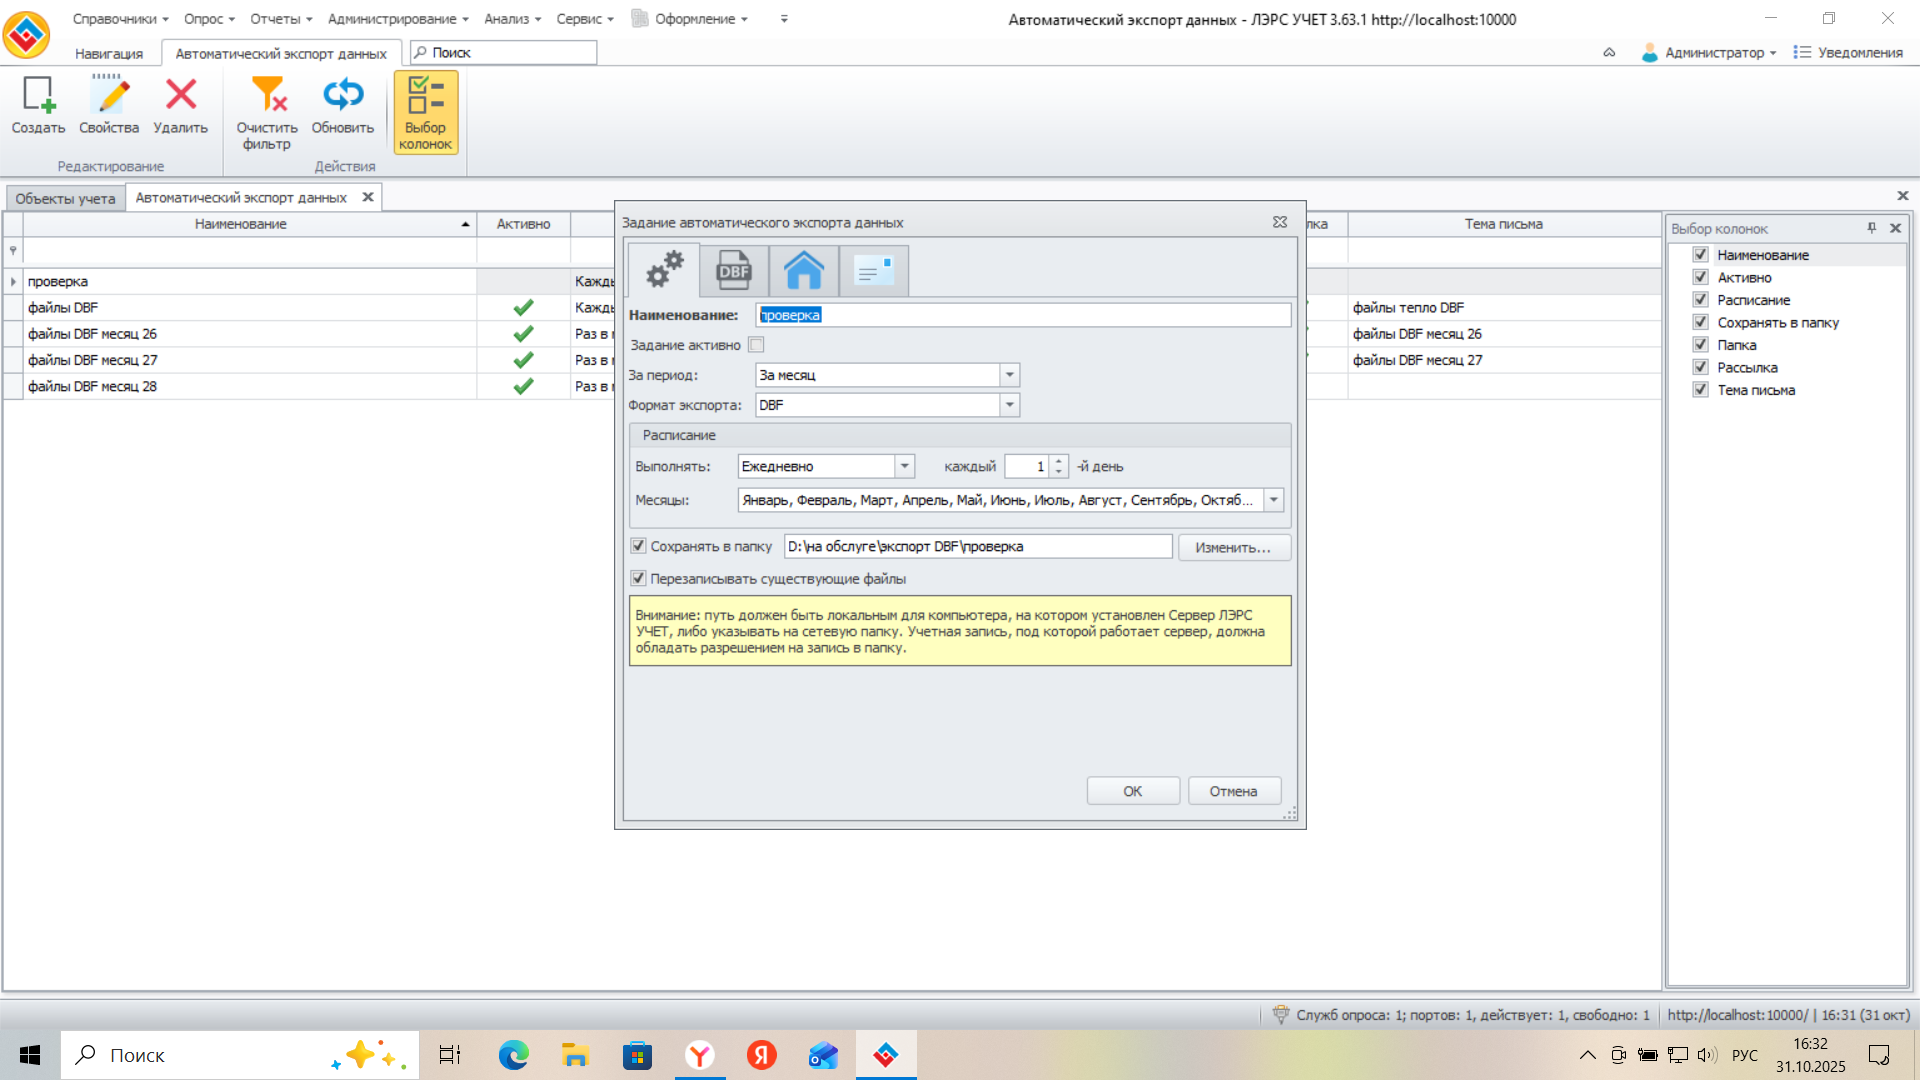Expand the За период dropdown
This screenshot has height=1080, width=1920.
1010,375
